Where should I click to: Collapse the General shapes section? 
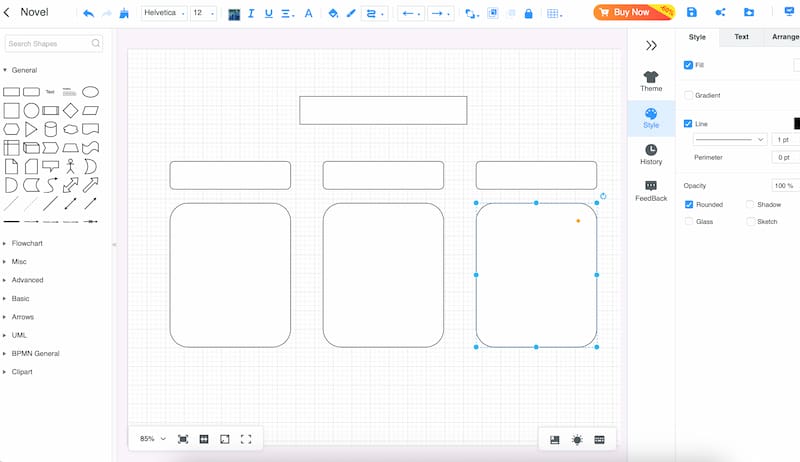(20, 70)
